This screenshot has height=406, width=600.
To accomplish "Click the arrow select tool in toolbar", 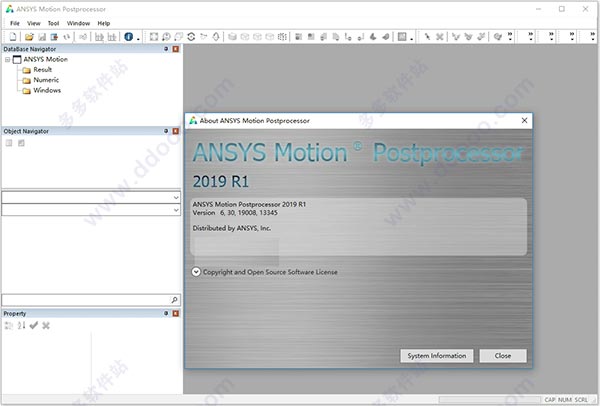I will (427, 37).
